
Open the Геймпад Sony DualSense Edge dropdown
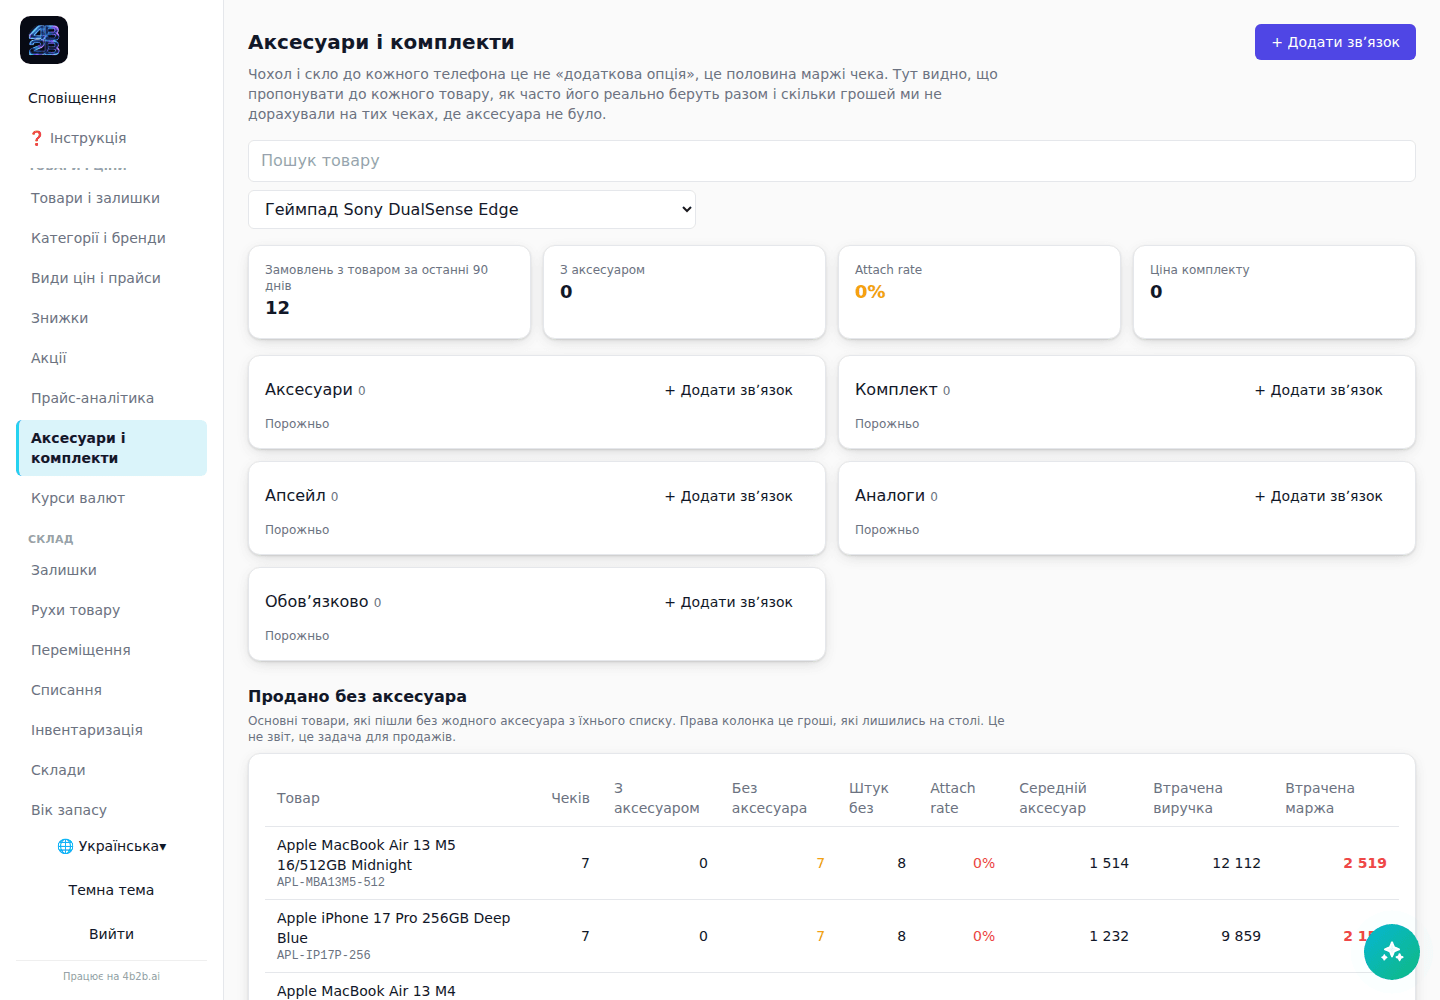click(472, 210)
